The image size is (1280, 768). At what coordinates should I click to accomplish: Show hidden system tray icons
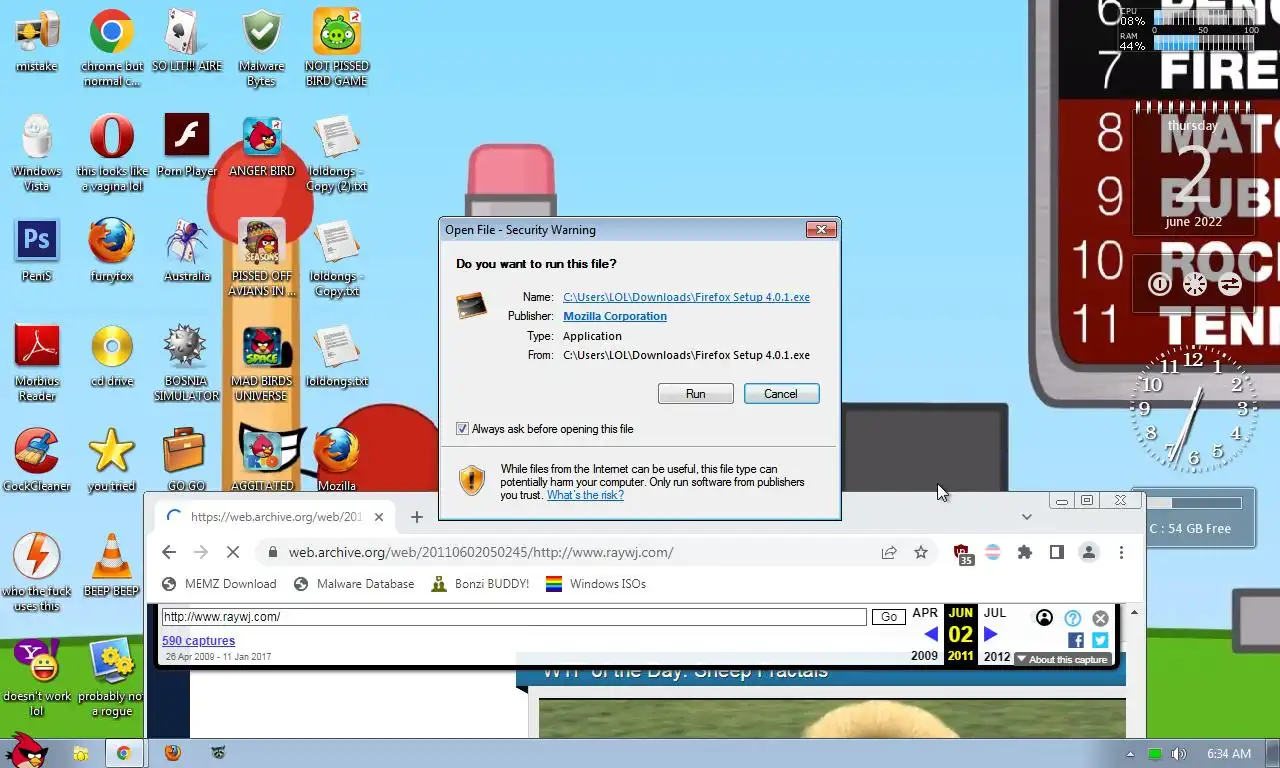pyautogui.click(x=1131, y=754)
